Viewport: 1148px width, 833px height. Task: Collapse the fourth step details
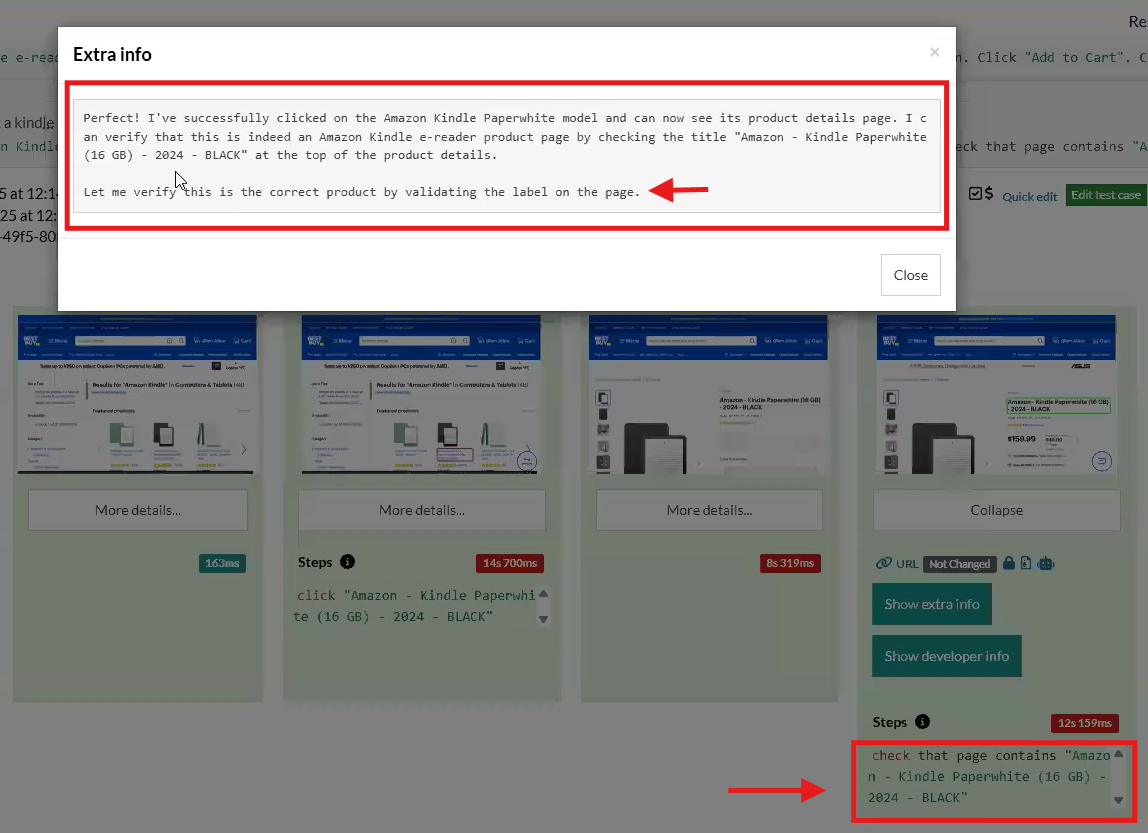click(x=996, y=510)
